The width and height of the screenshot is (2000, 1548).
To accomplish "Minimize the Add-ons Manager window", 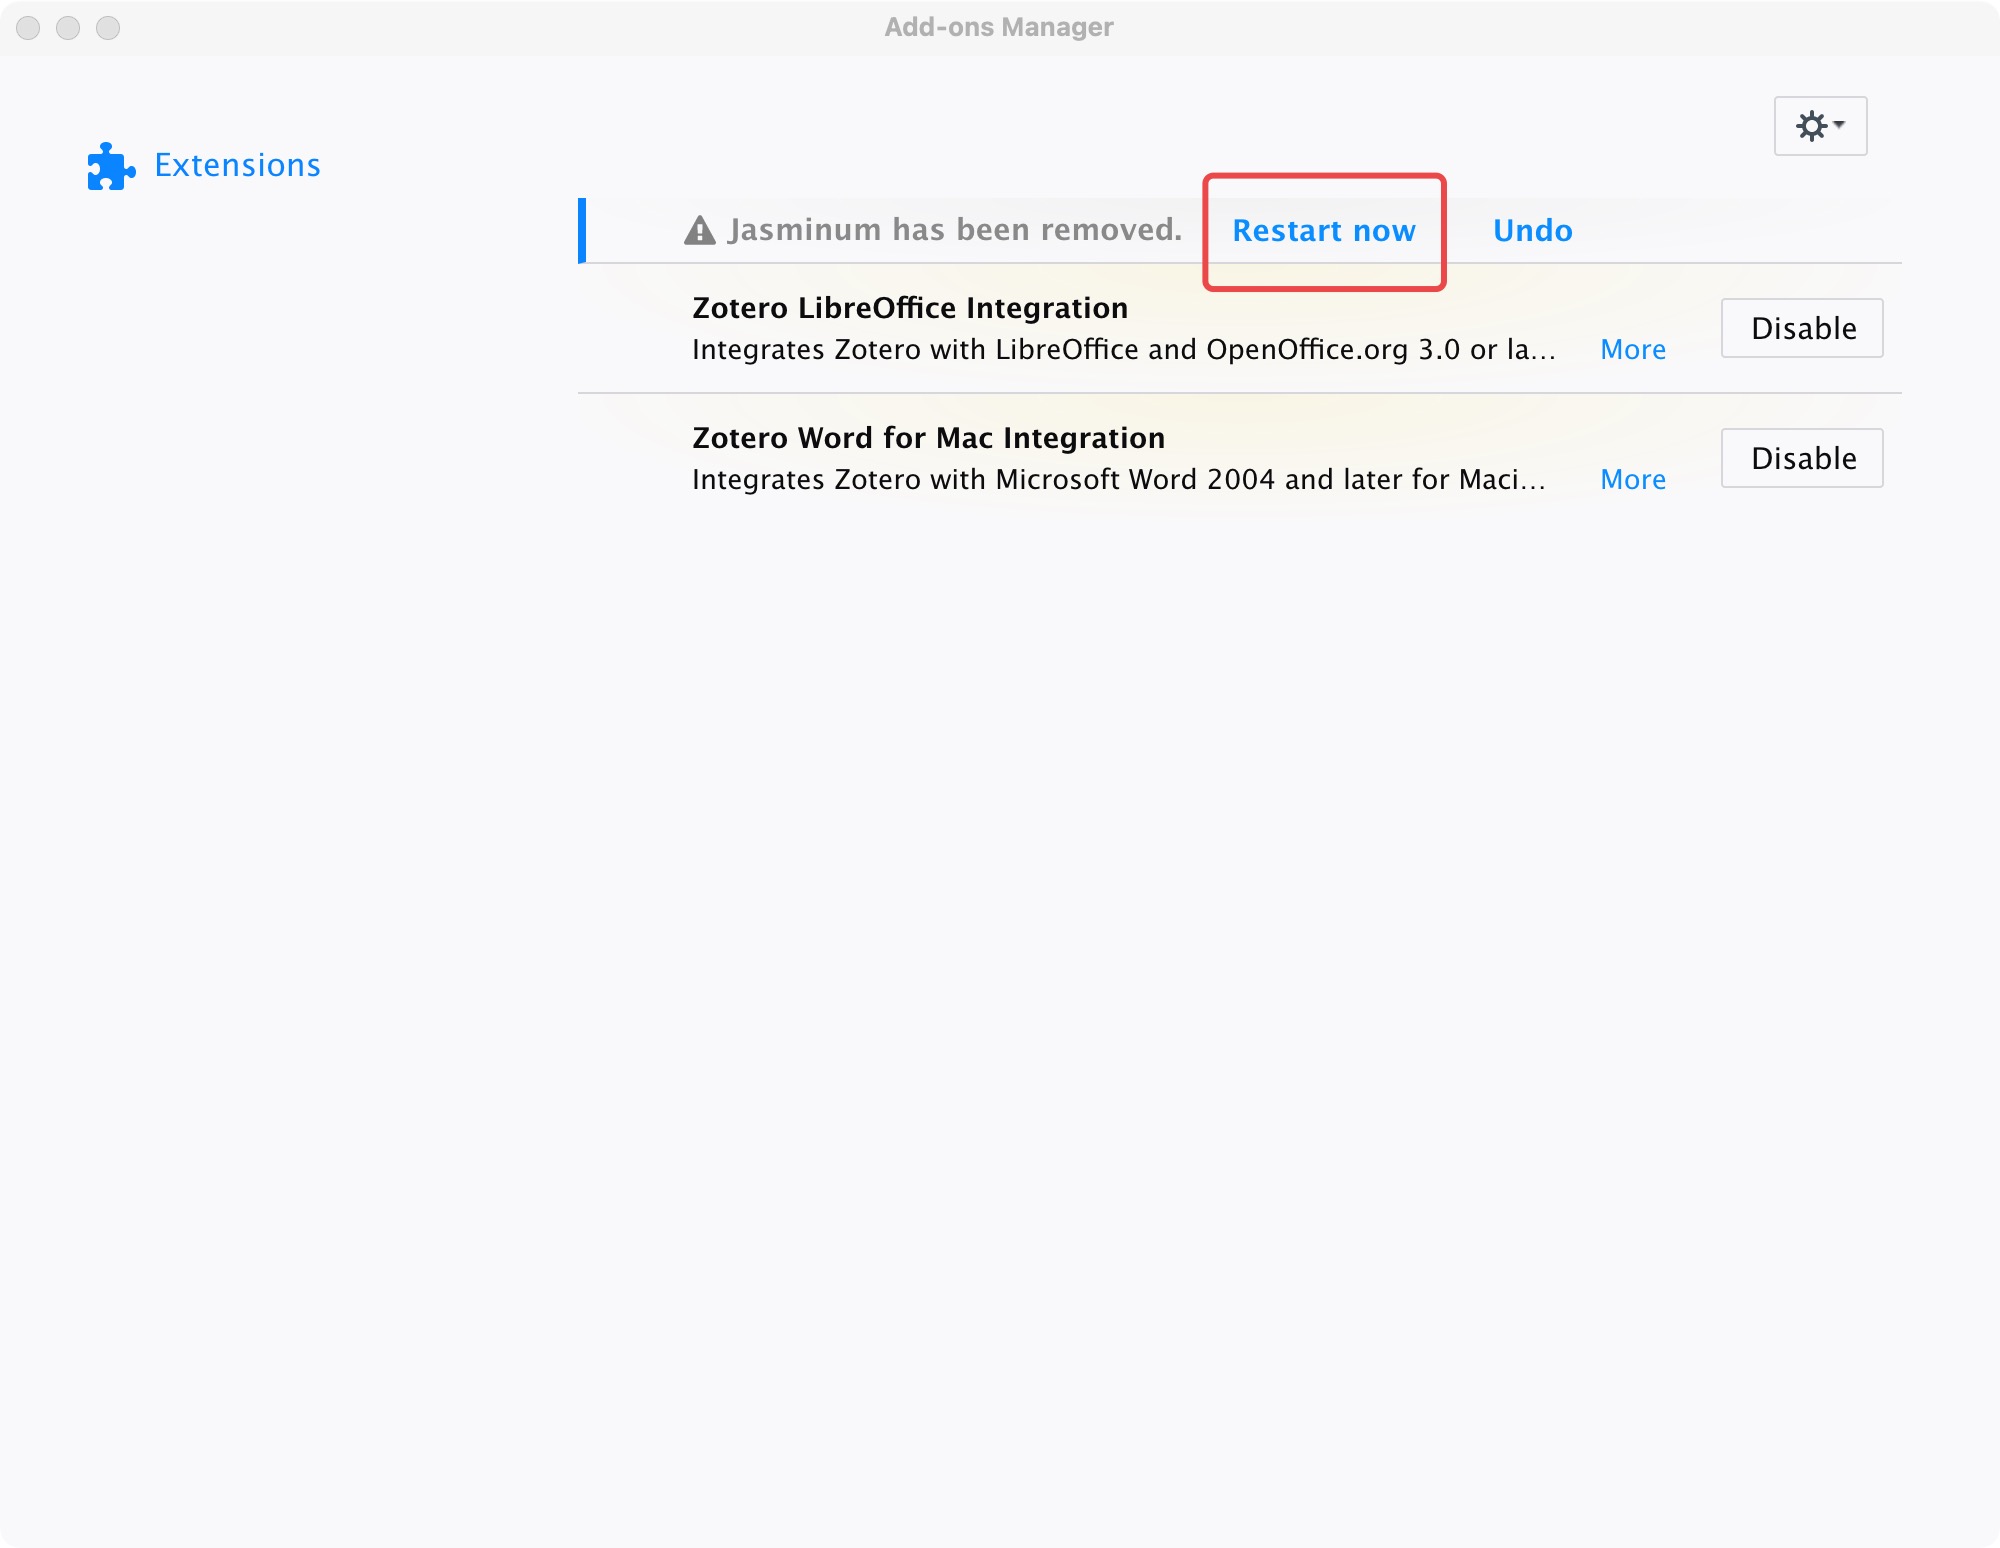I will coord(68,28).
